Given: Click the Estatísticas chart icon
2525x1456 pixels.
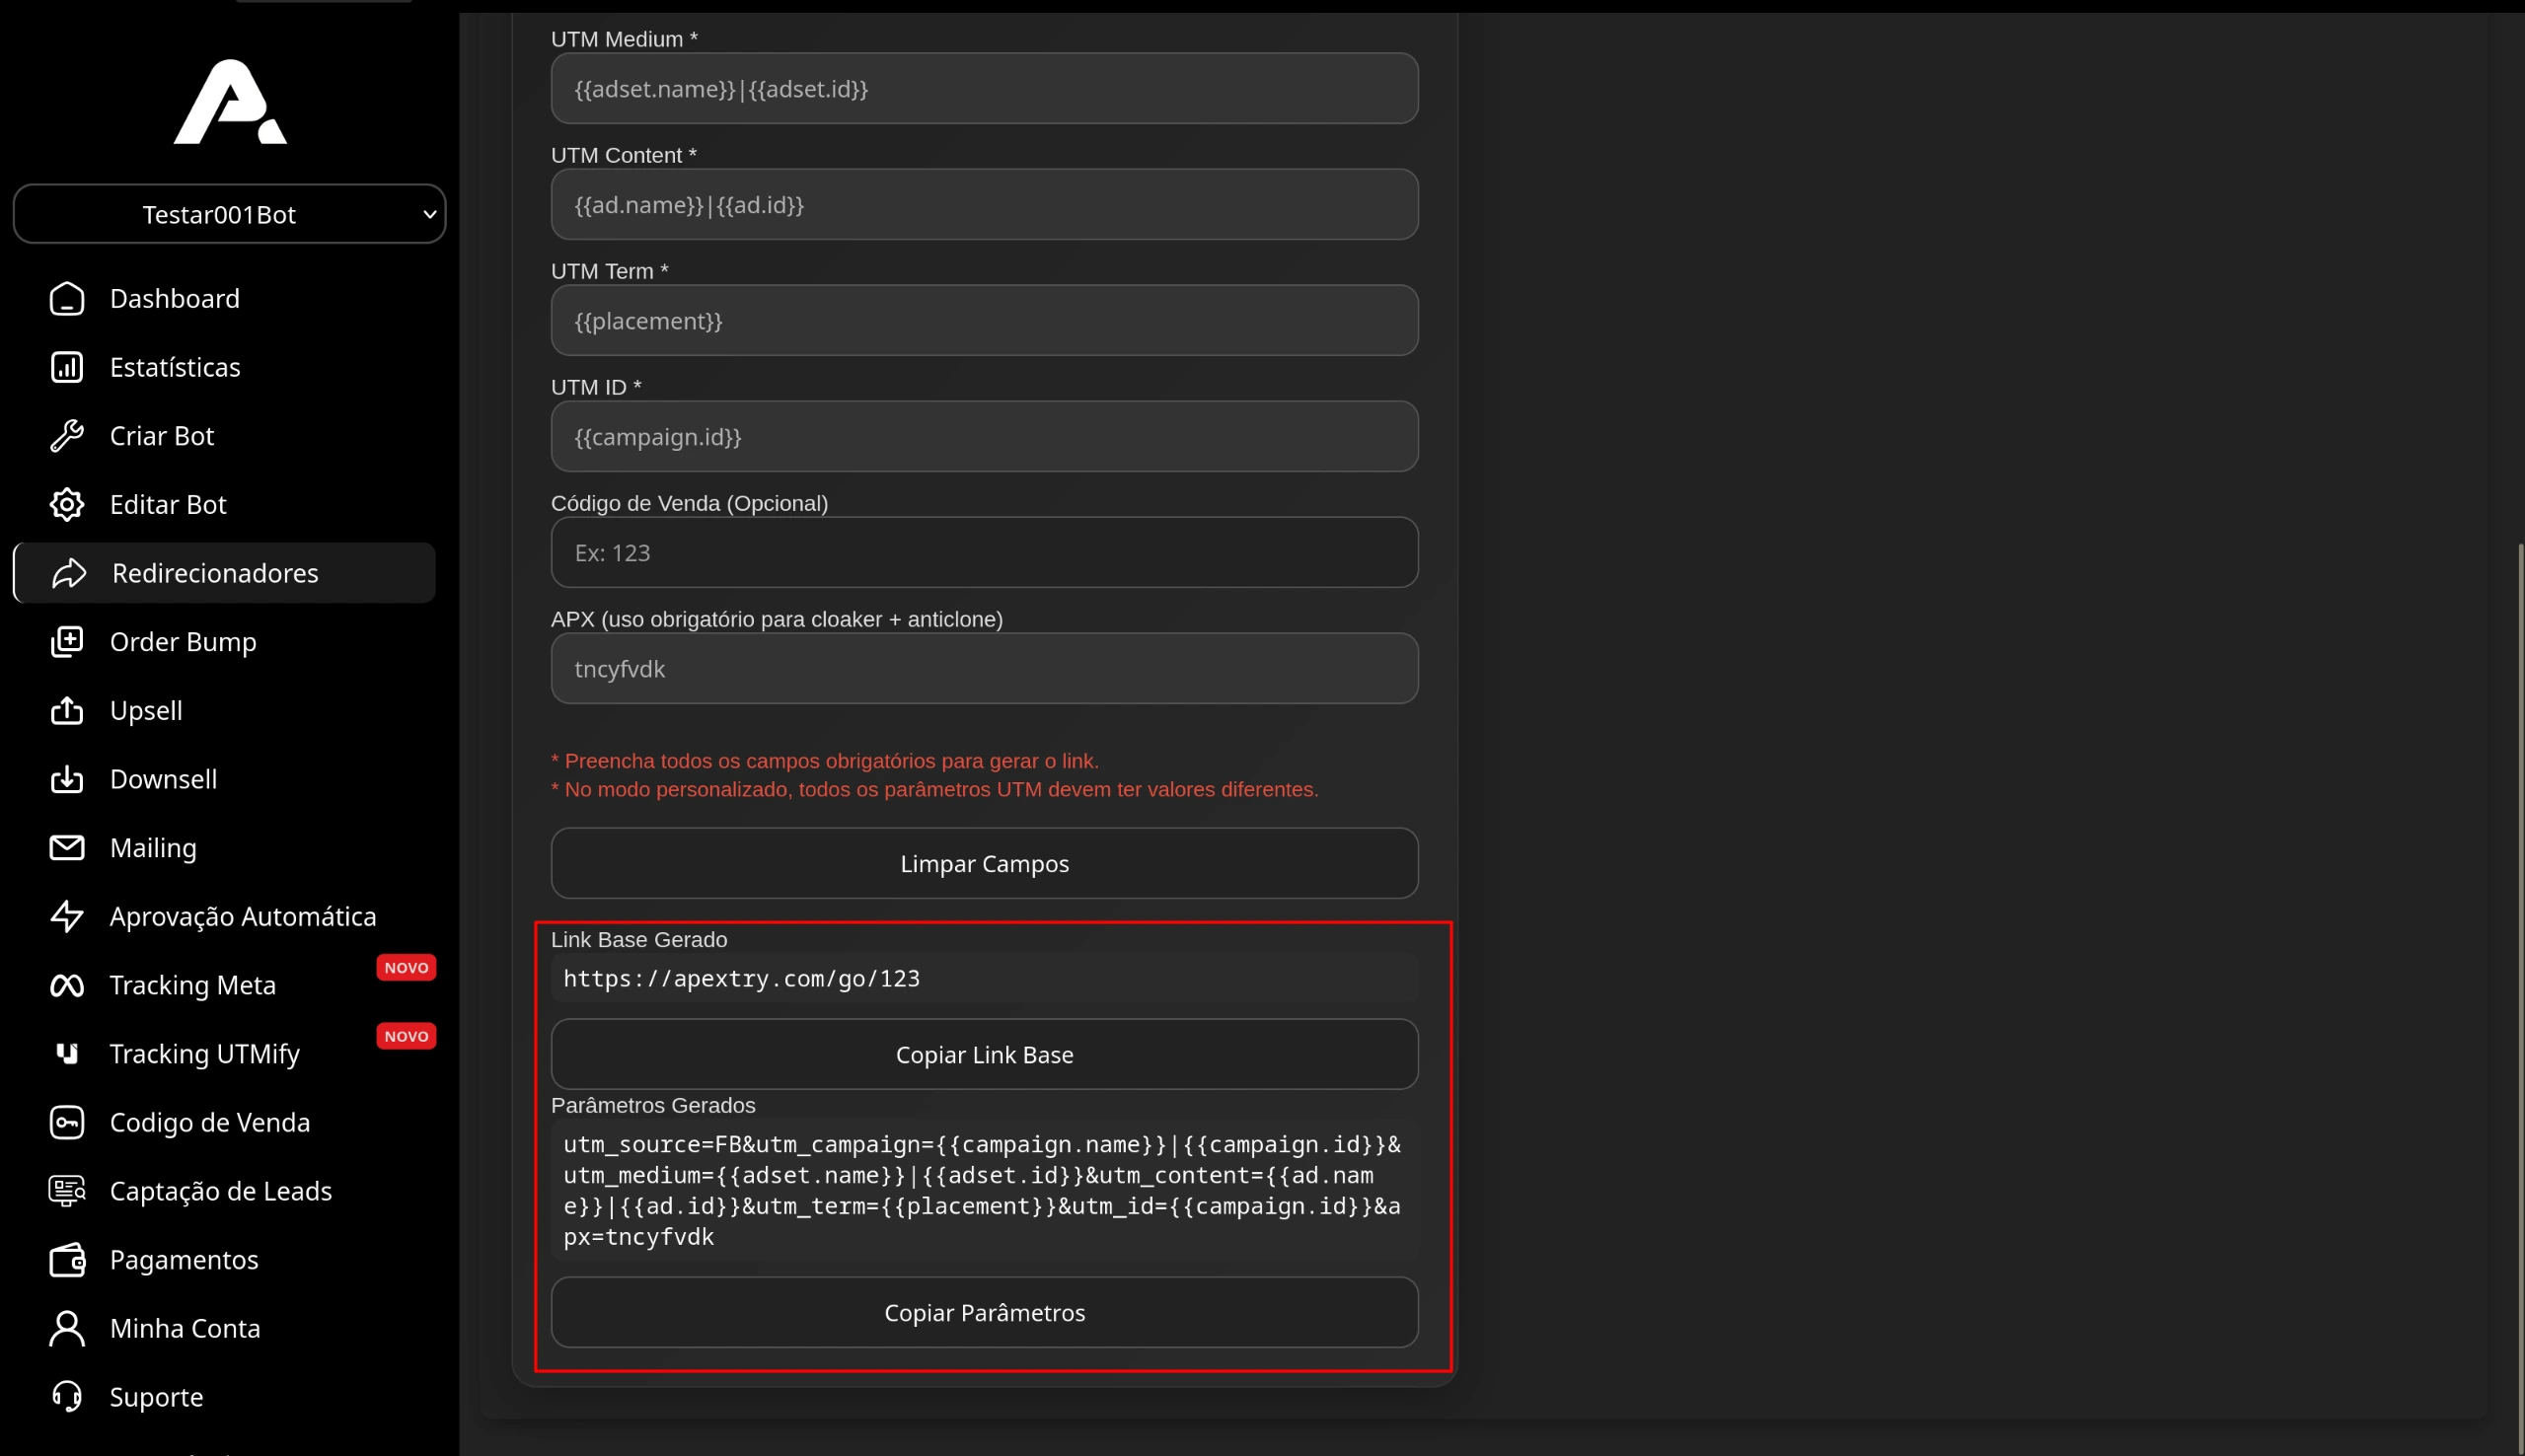Looking at the screenshot, I should (x=67, y=367).
